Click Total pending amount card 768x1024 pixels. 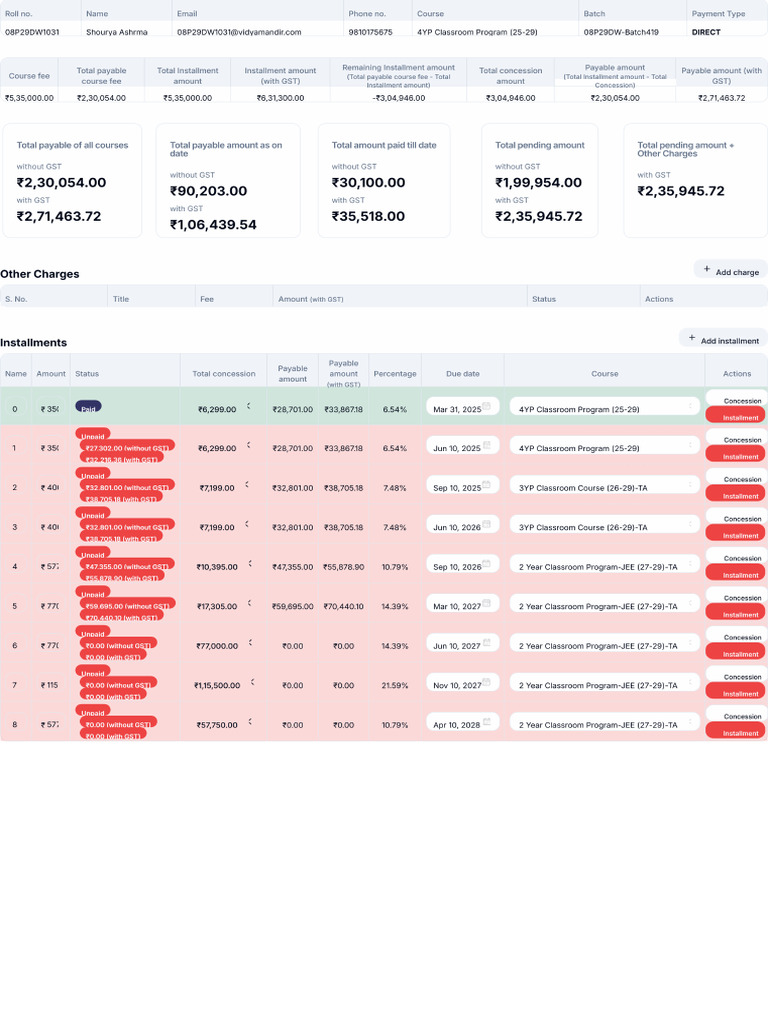[x=539, y=180]
